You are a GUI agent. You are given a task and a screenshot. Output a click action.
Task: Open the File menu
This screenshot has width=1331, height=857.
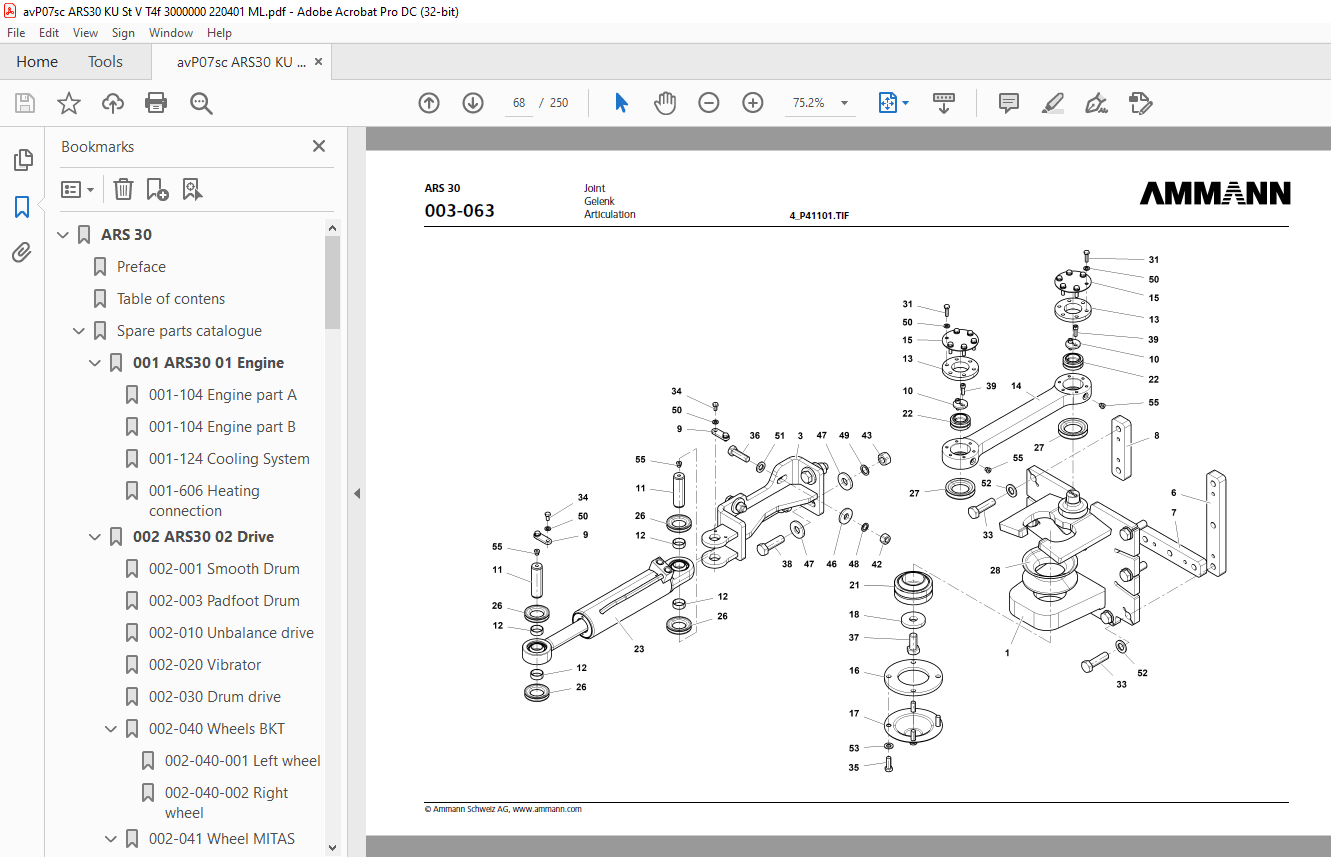point(16,33)
